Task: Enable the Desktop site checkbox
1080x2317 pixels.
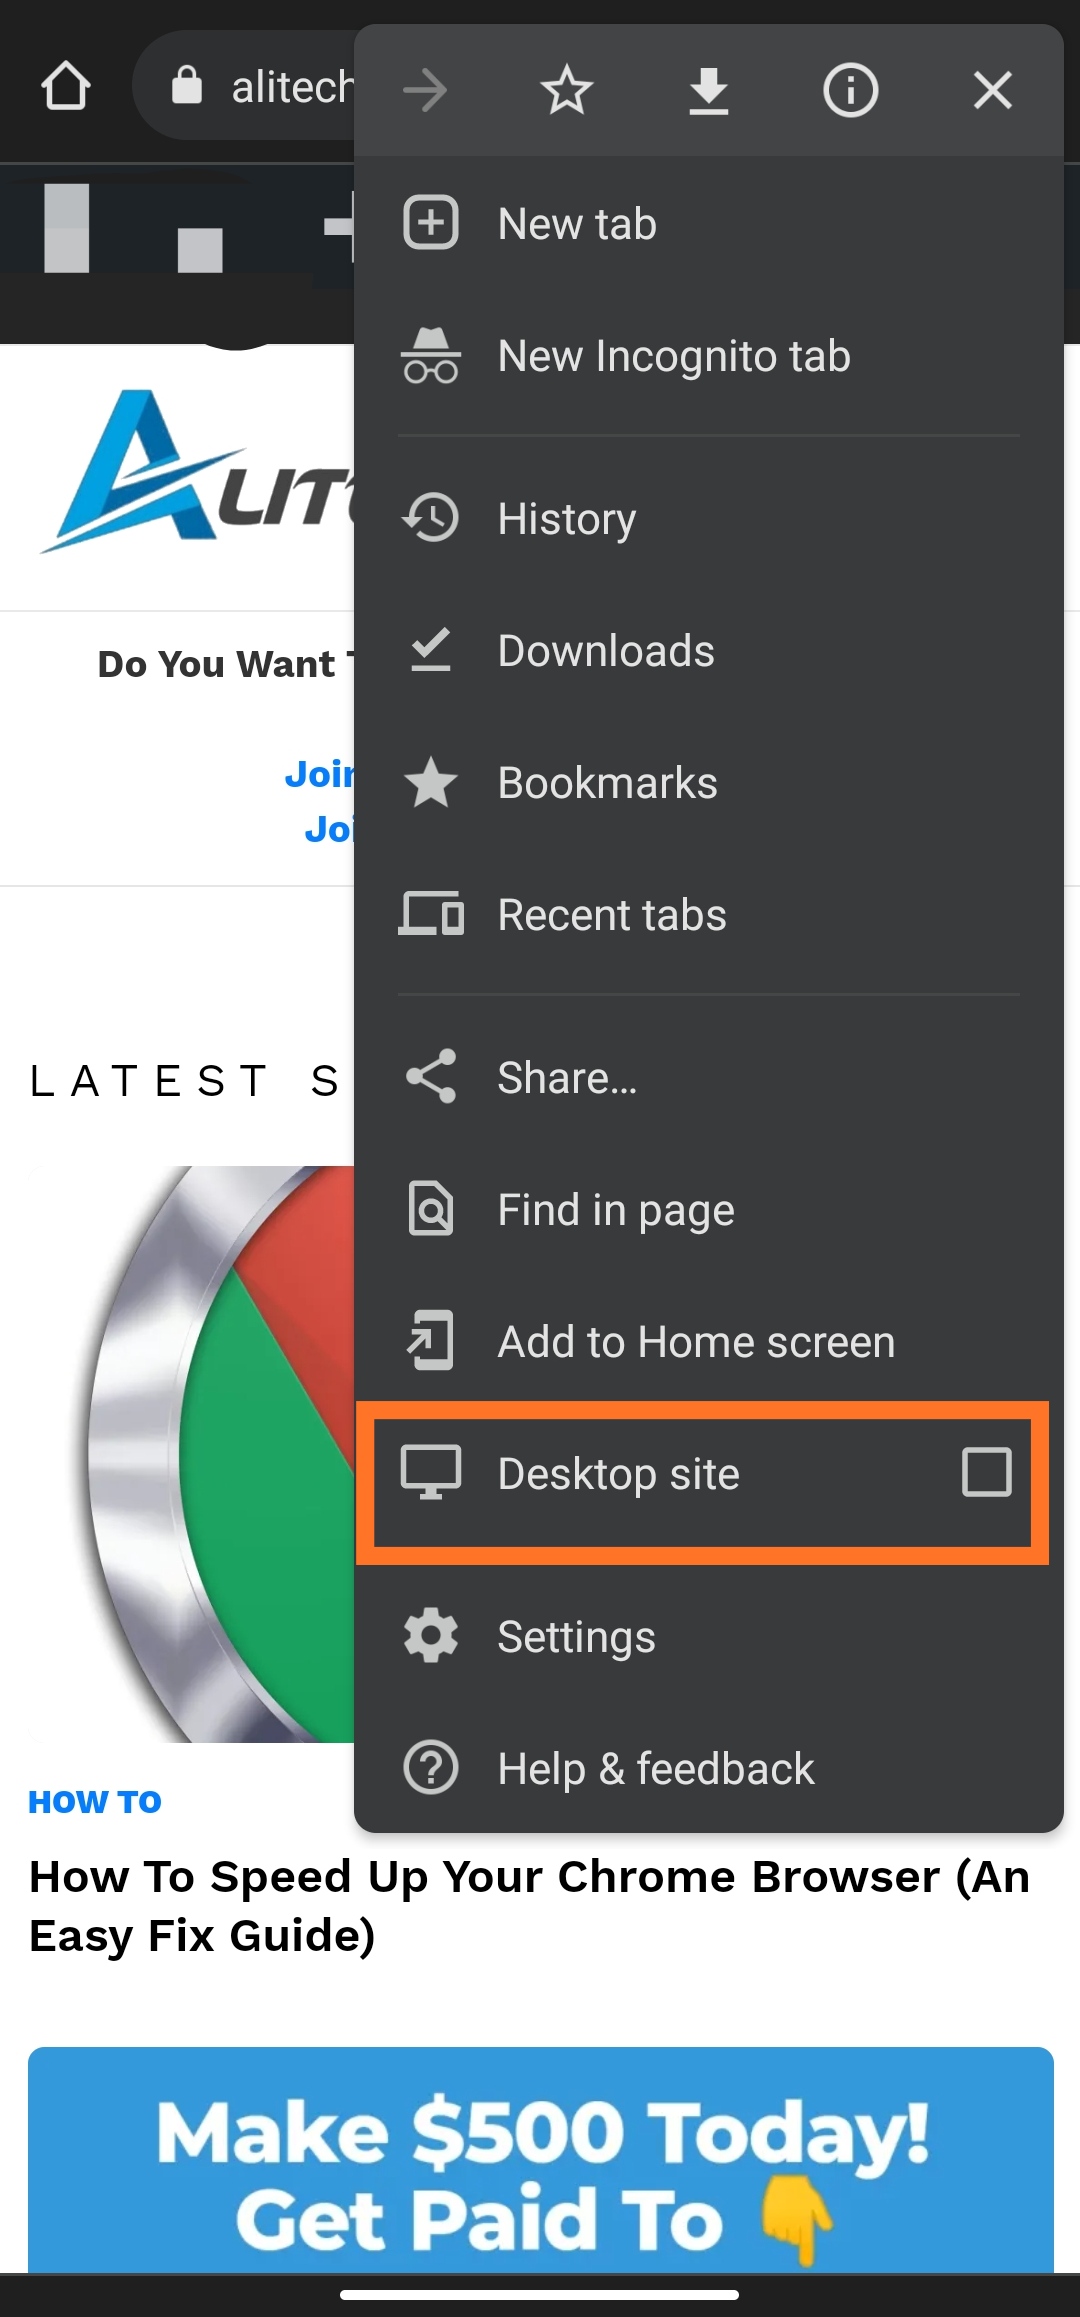Action: tap(987, 1472)
